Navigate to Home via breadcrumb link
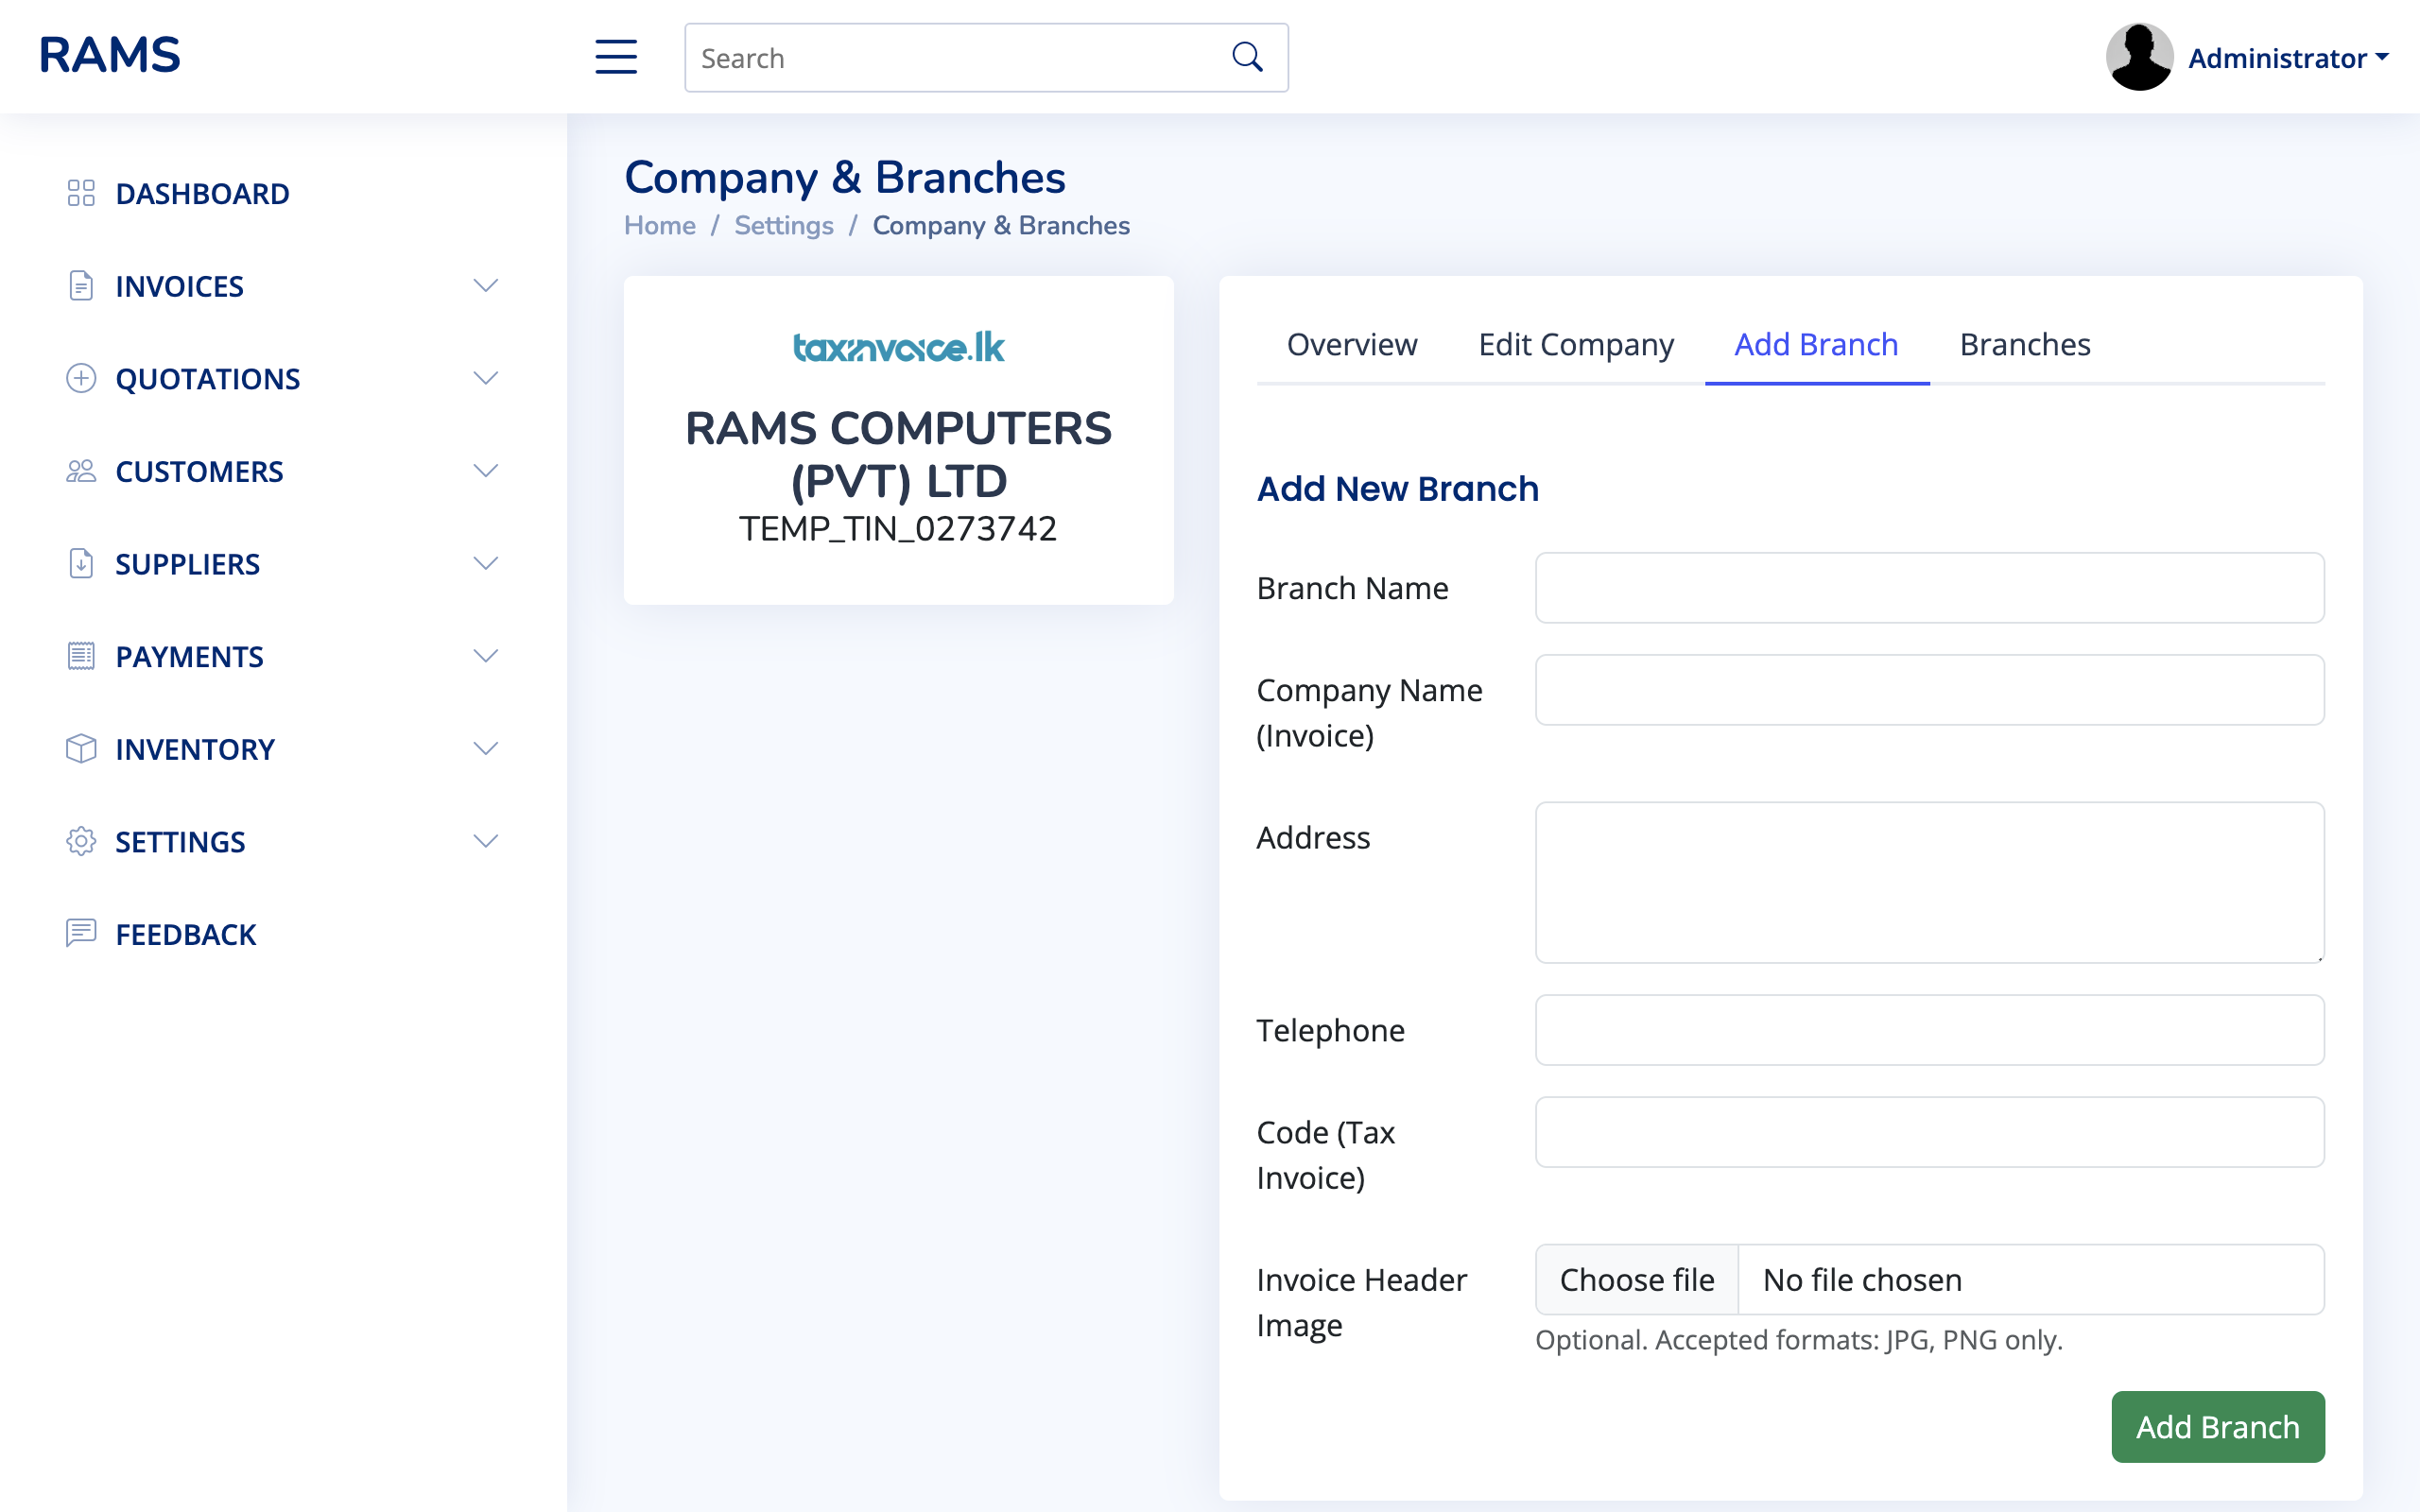Screen dimensions: 2420x1512 click(x=659, y=225)
